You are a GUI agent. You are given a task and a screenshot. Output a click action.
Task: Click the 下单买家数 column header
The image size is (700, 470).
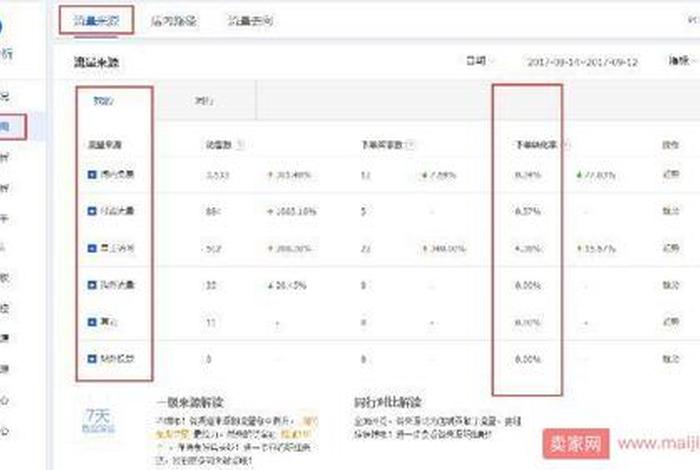tap(382, 145)
